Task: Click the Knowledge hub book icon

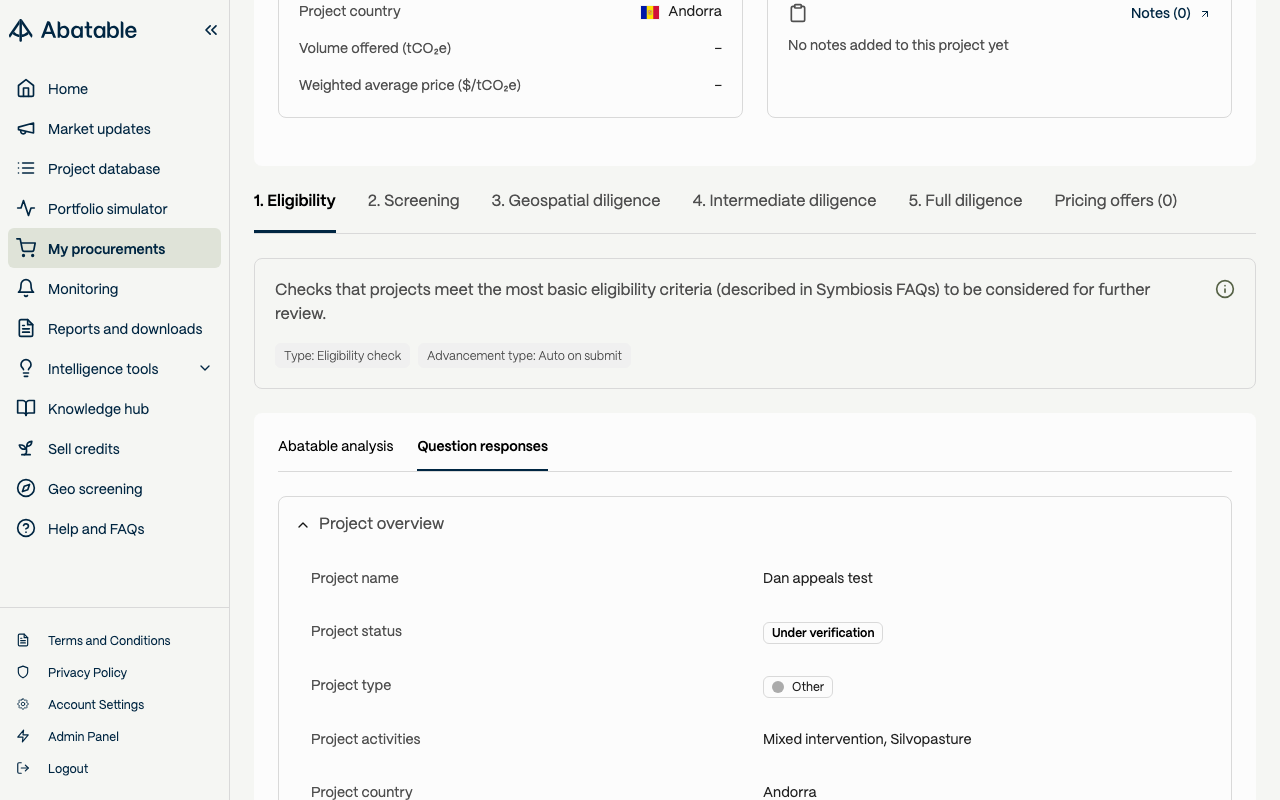Action: (x=27, y=409)
